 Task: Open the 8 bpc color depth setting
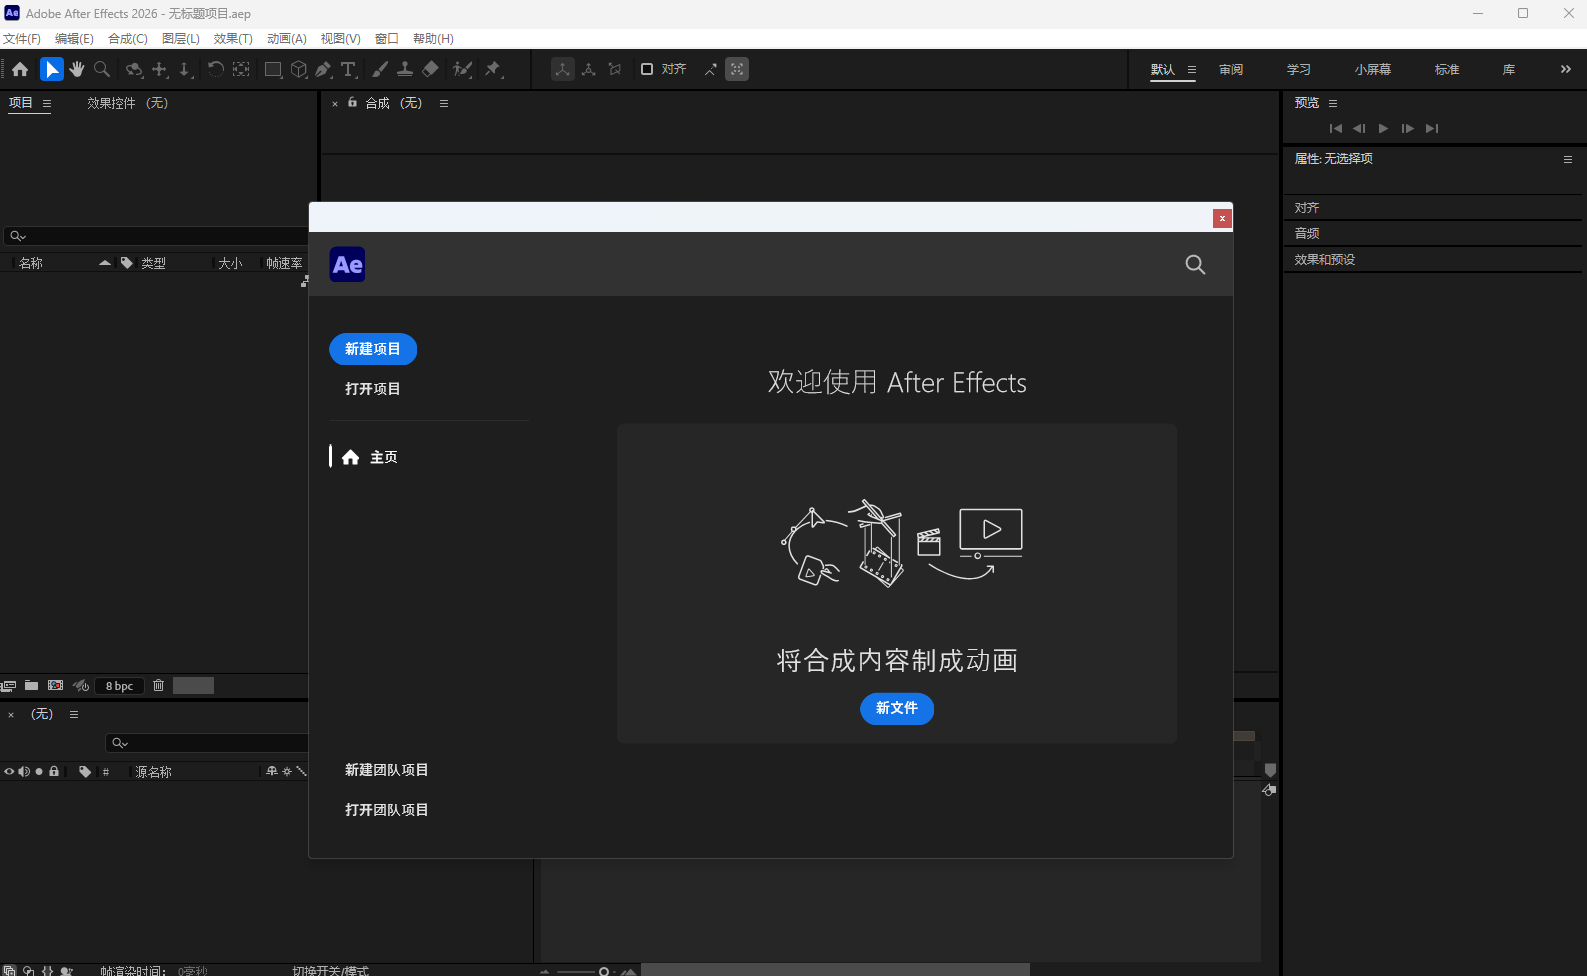pyautogui.click(x=119, y=686)
